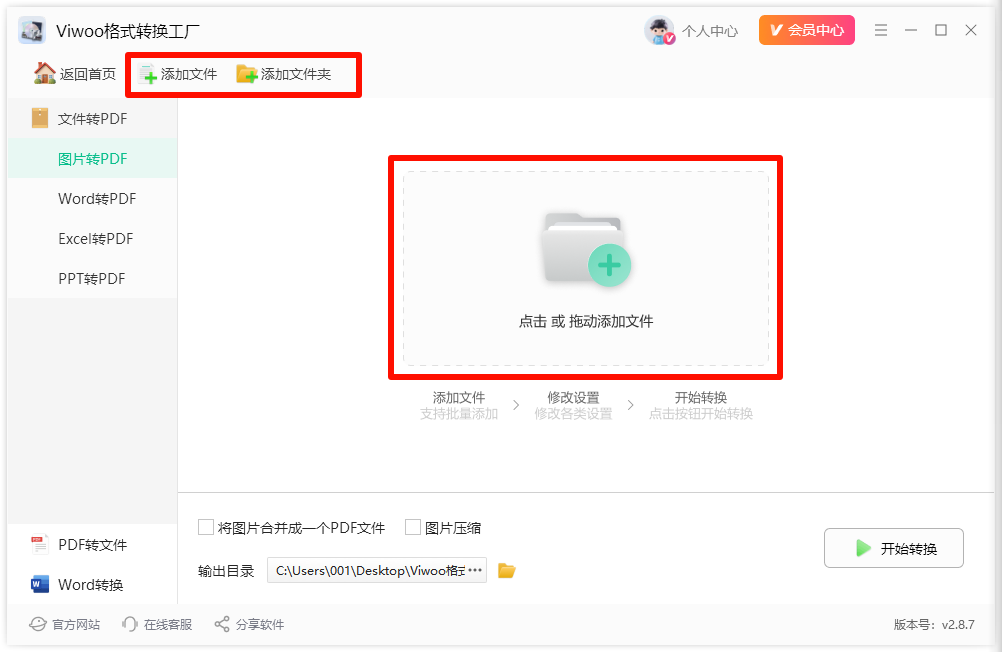Click the blue Word转换 W icon
Image resolution: width=1002 pixels, height=652 pixels.
click(x=40, y=584)
